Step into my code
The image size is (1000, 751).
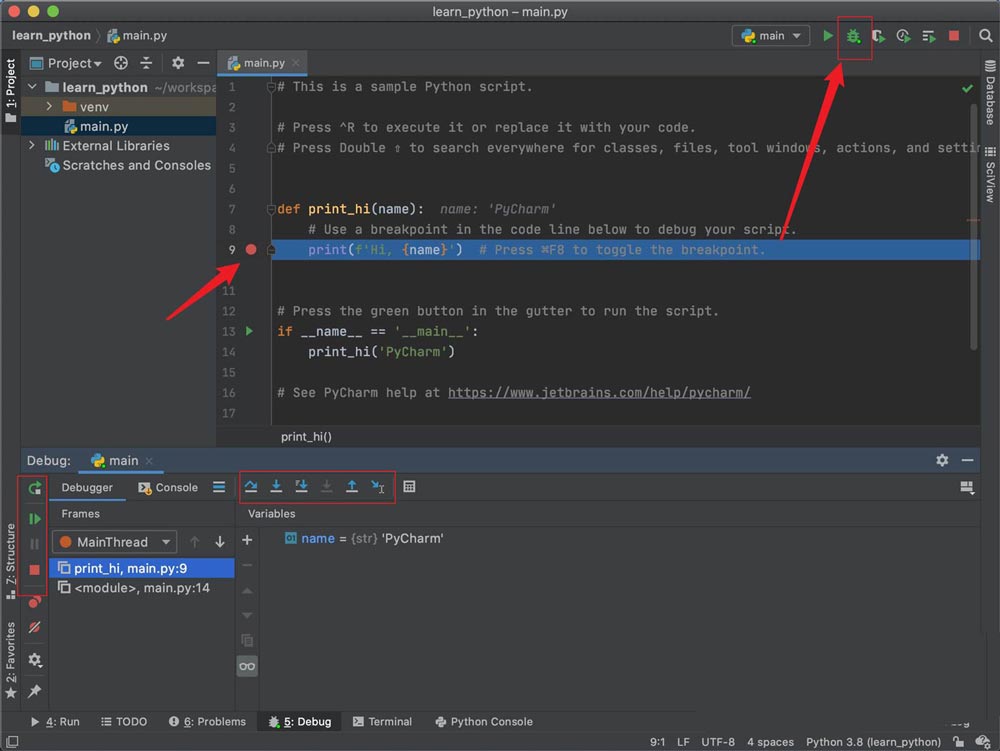pos(301,486)
